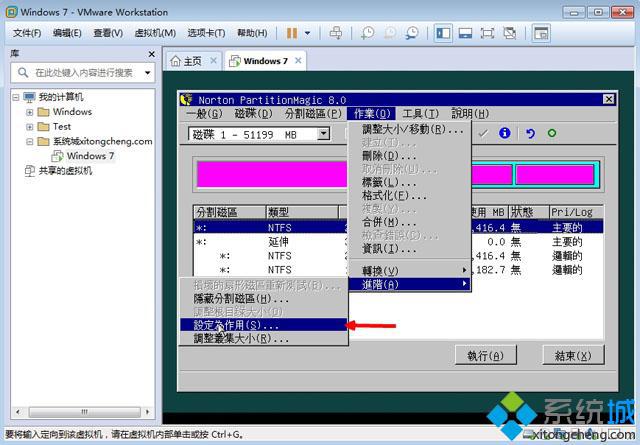This screenshot has width=640, height=445.
Task: Send Ctrl+Alt+Del to the virtual machine
Action: coord(336,33)
